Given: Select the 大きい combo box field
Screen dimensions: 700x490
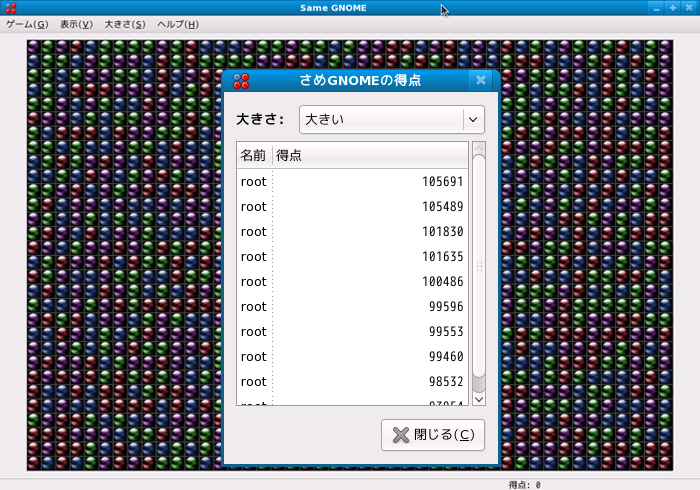Looking at the screenshot, I should [x=392, y=119].
